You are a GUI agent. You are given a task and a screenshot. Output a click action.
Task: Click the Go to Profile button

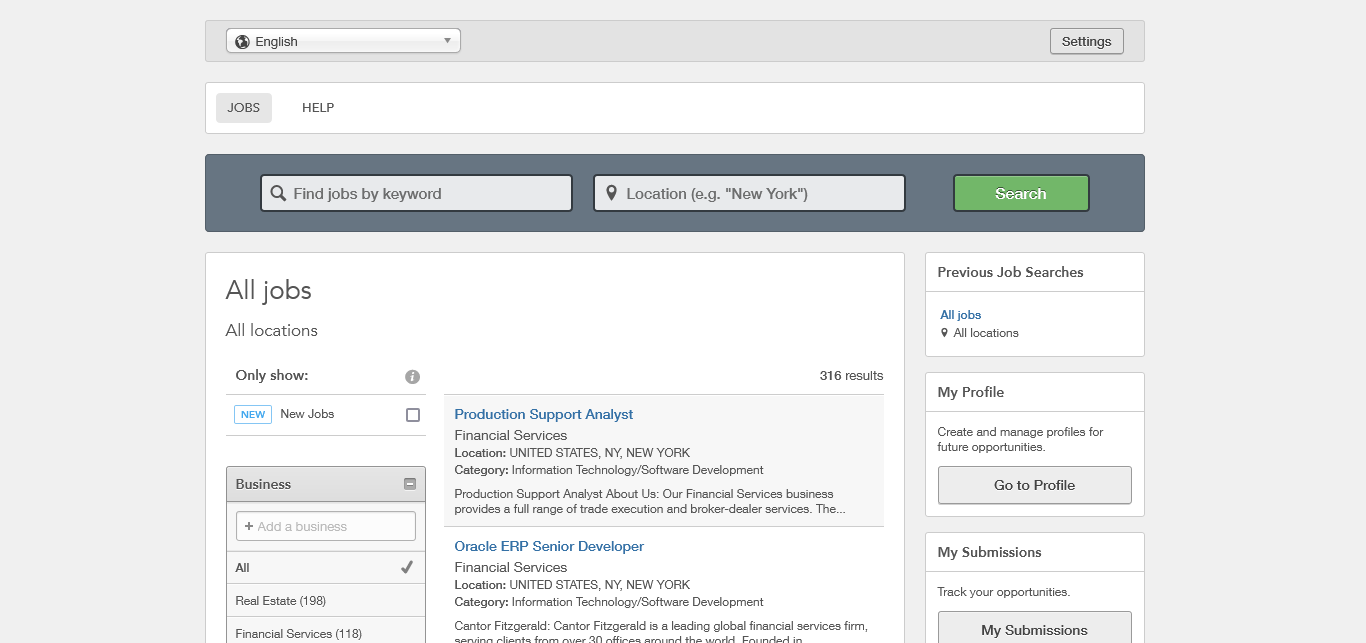pyautogui.click(x=1034, y=485)
